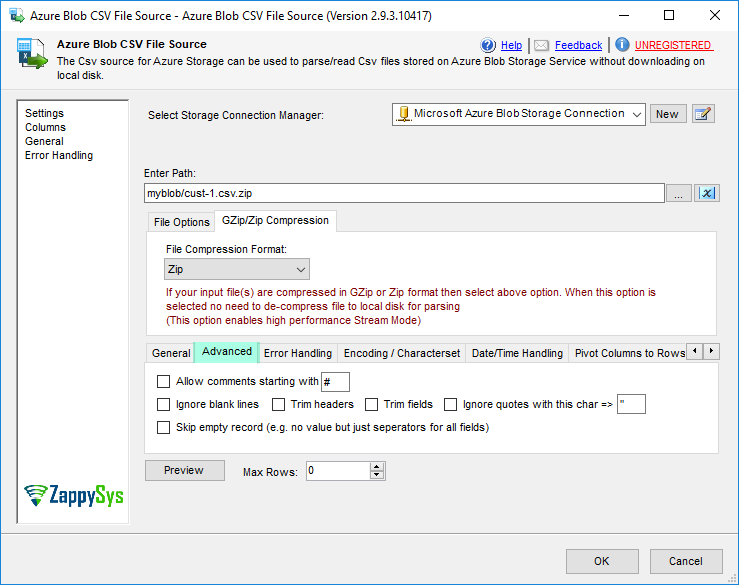Enable Ignore quotes with this char
Screen dimensions: 739x585
pos(451,404)
